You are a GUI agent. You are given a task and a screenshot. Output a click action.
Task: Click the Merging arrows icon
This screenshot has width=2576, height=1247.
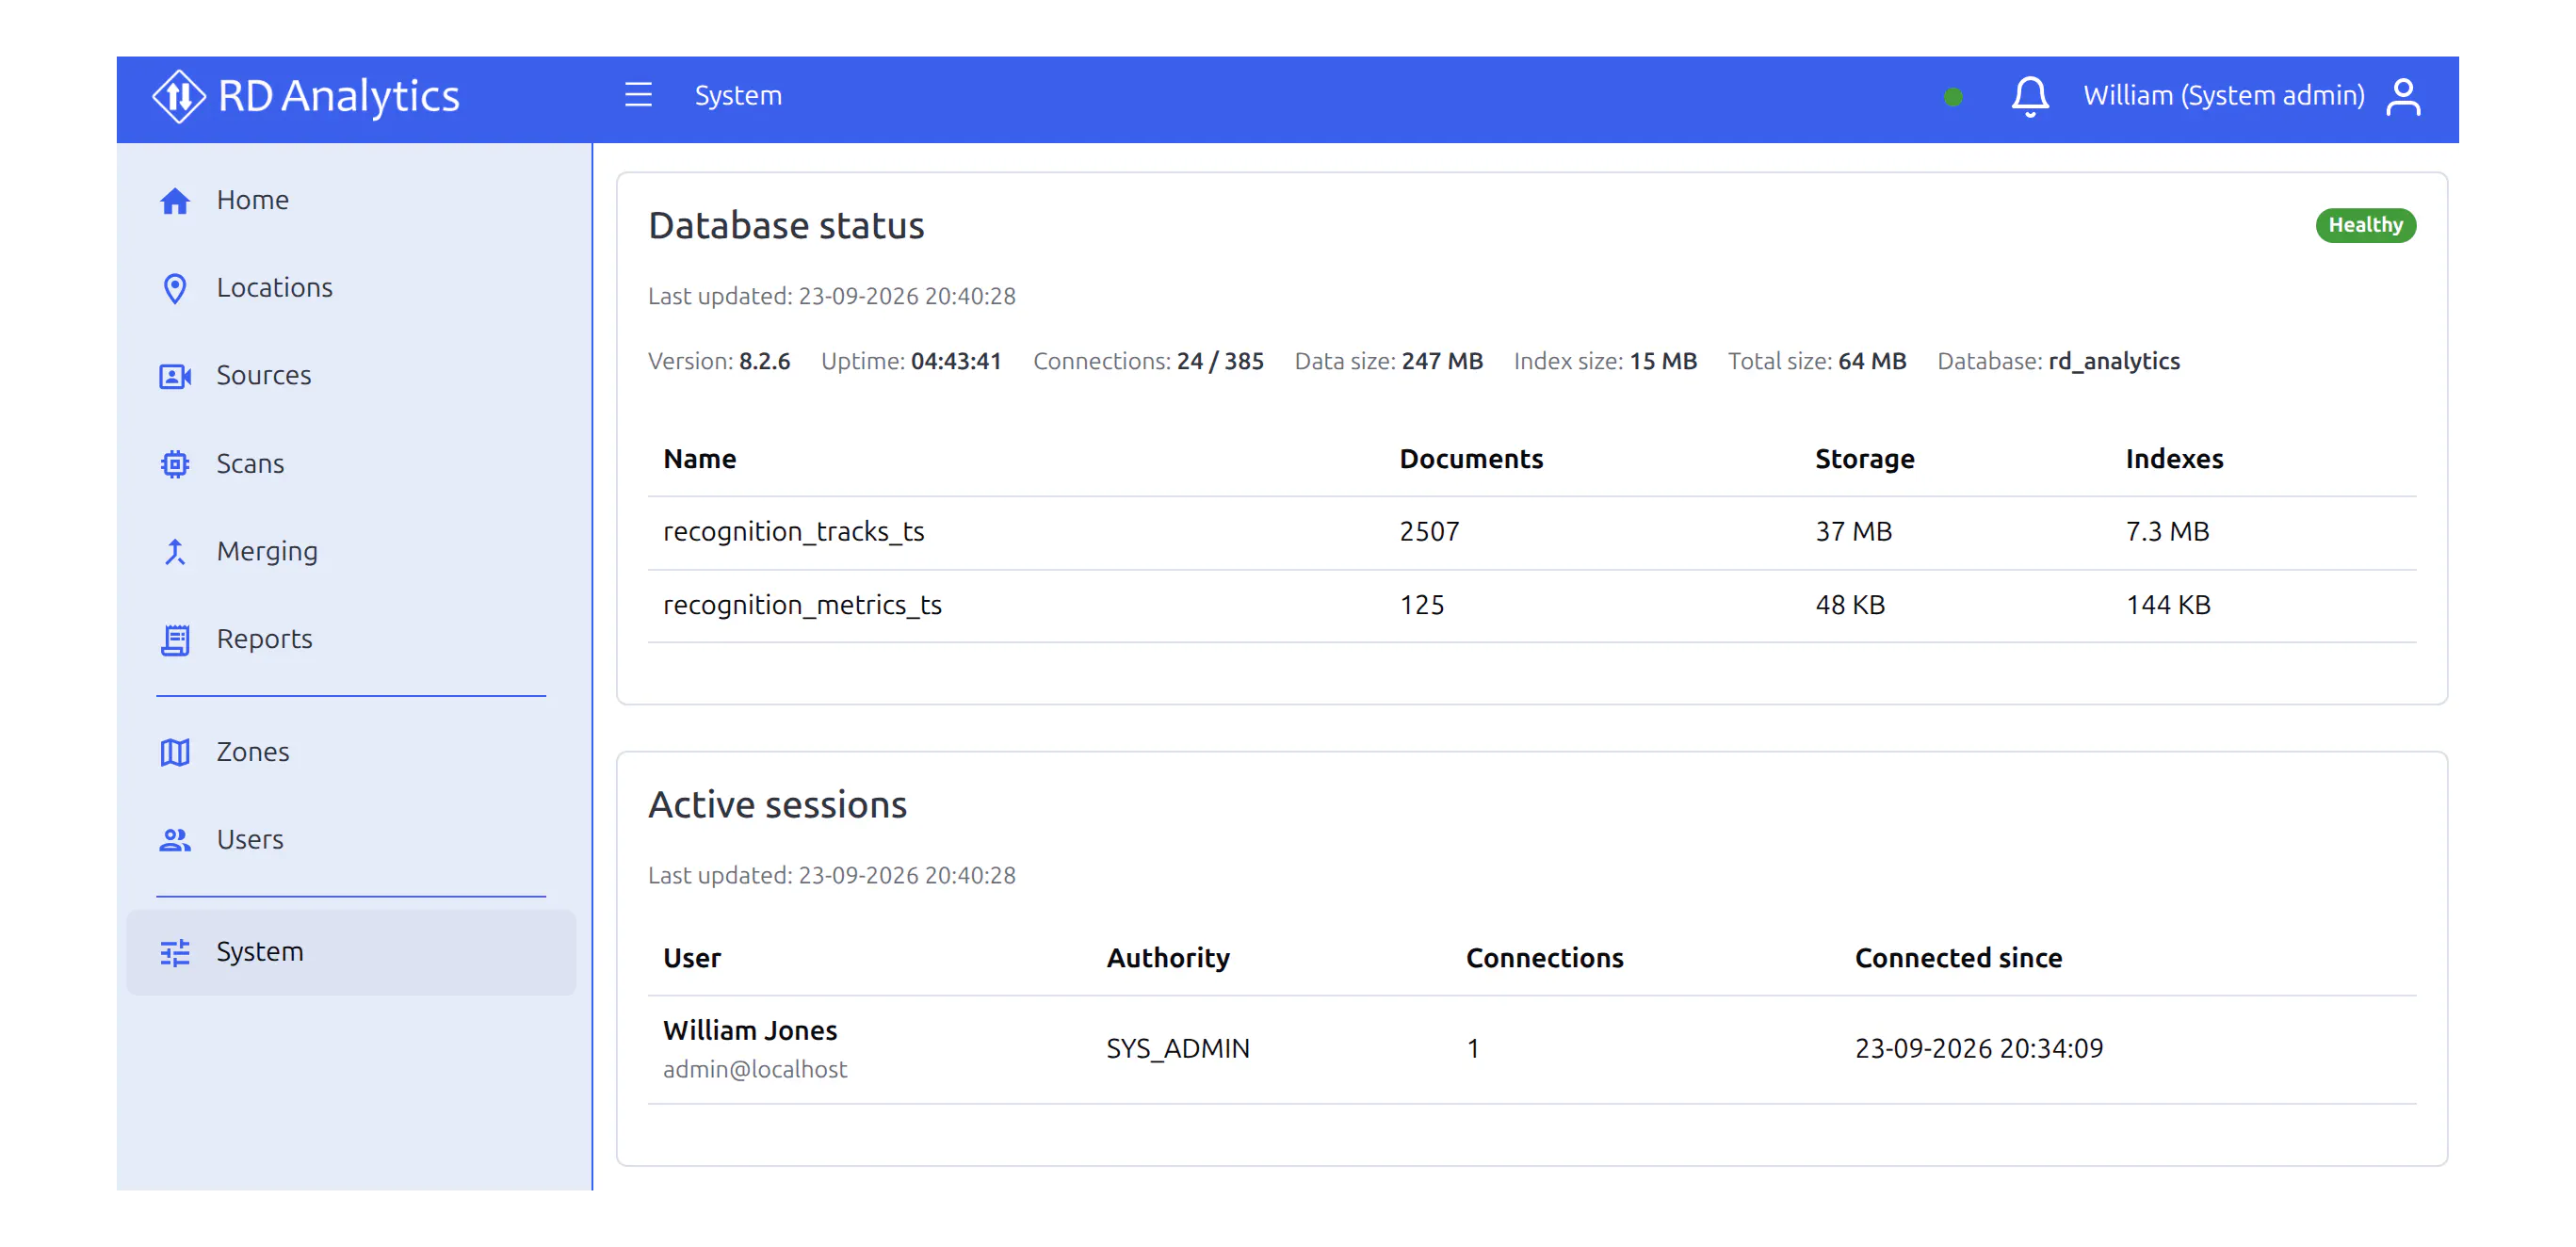click(x=175, y=552)
